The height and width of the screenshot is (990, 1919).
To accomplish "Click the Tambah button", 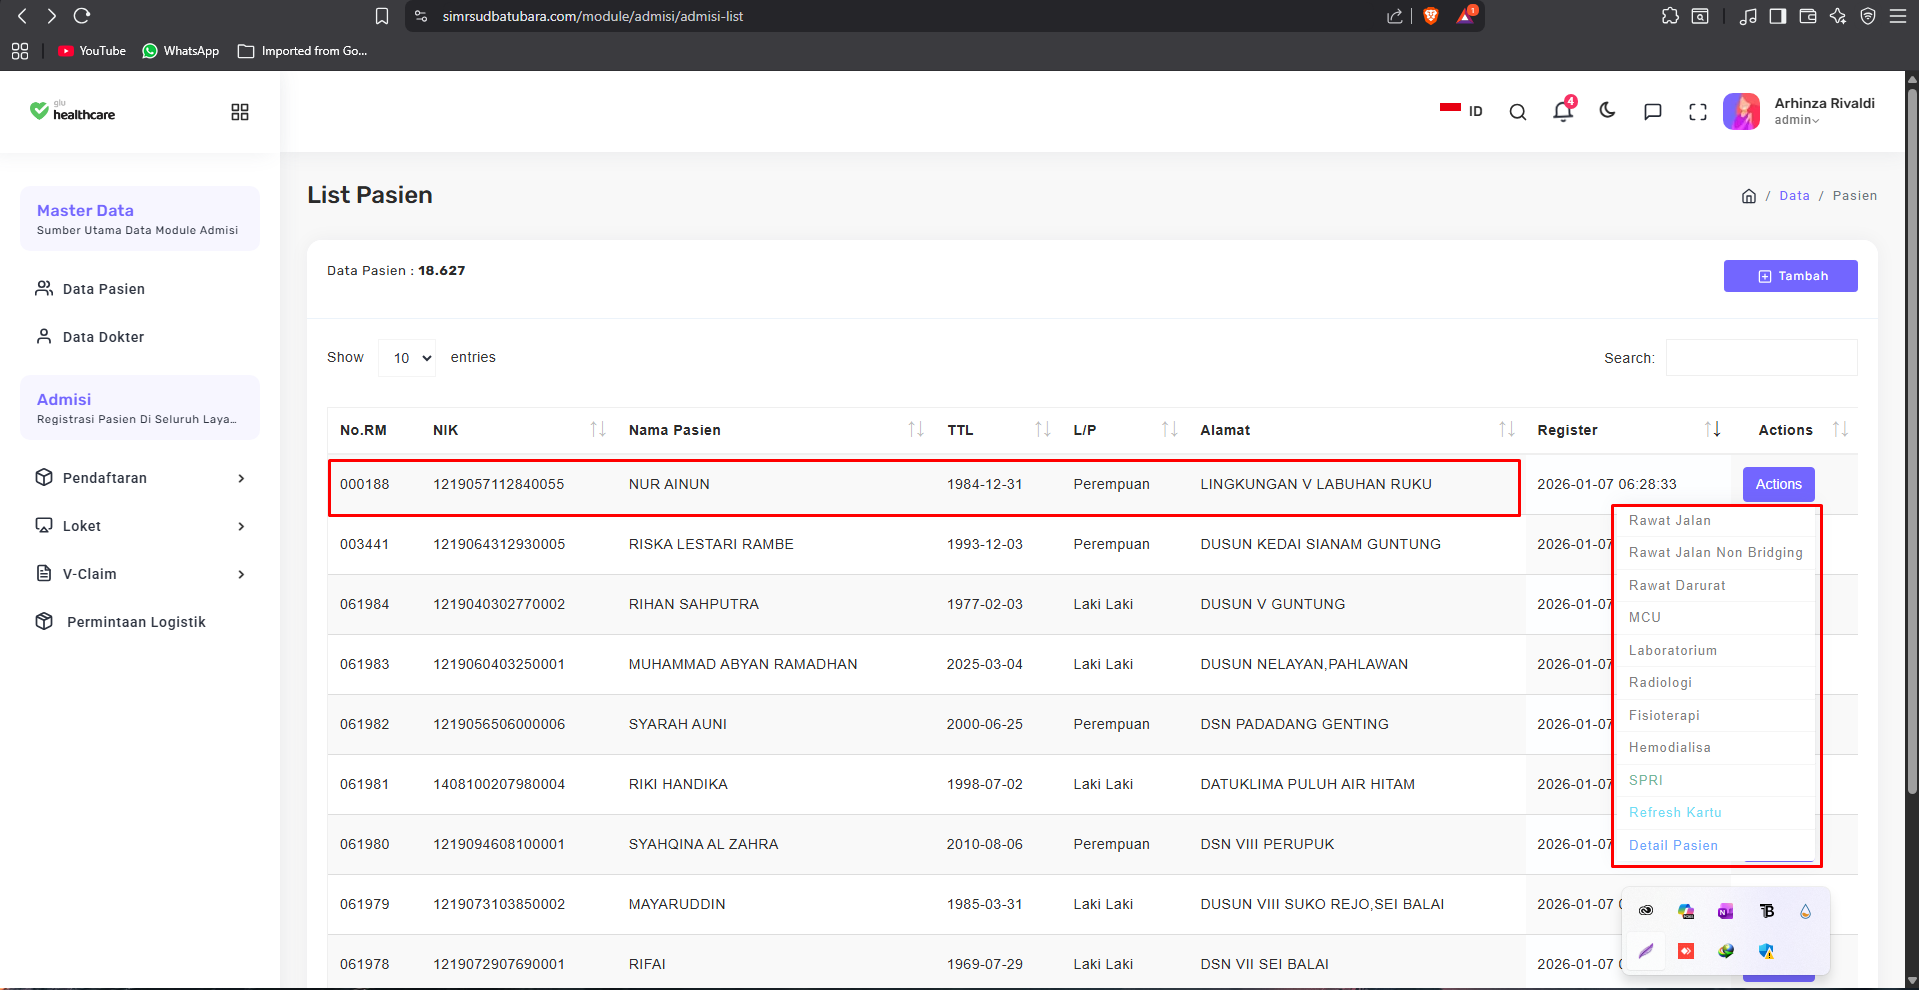I will pos(1790,276).
